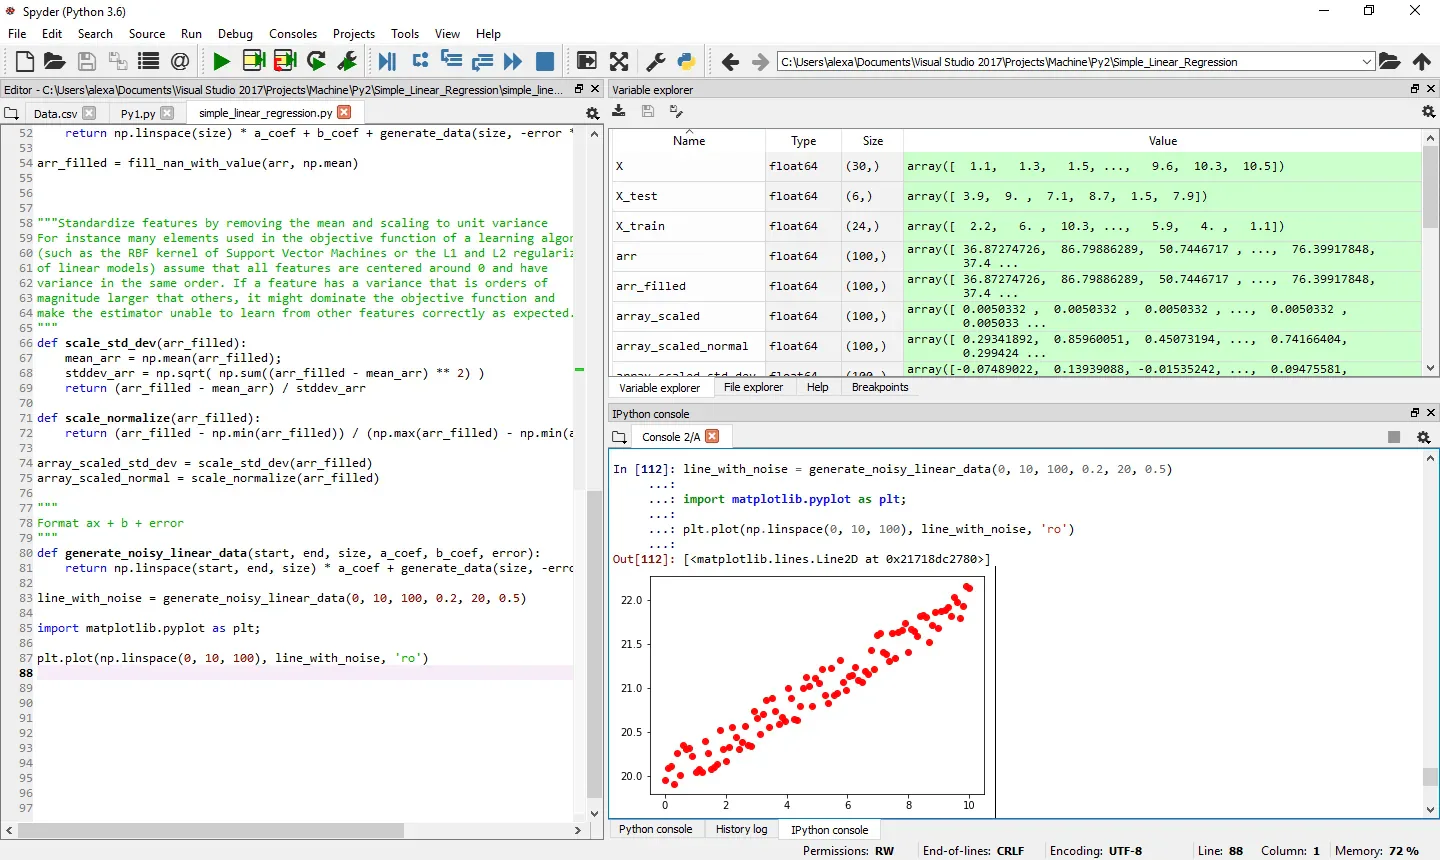This screenshot has width=1440, height=860.
Task: Open the Run menu
Action: [x=191, y=34]
